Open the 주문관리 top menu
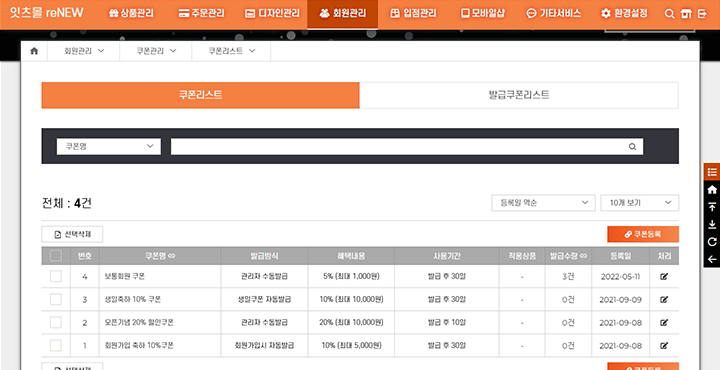The width and height of the screenshot is (720, 370). point(201,14)
